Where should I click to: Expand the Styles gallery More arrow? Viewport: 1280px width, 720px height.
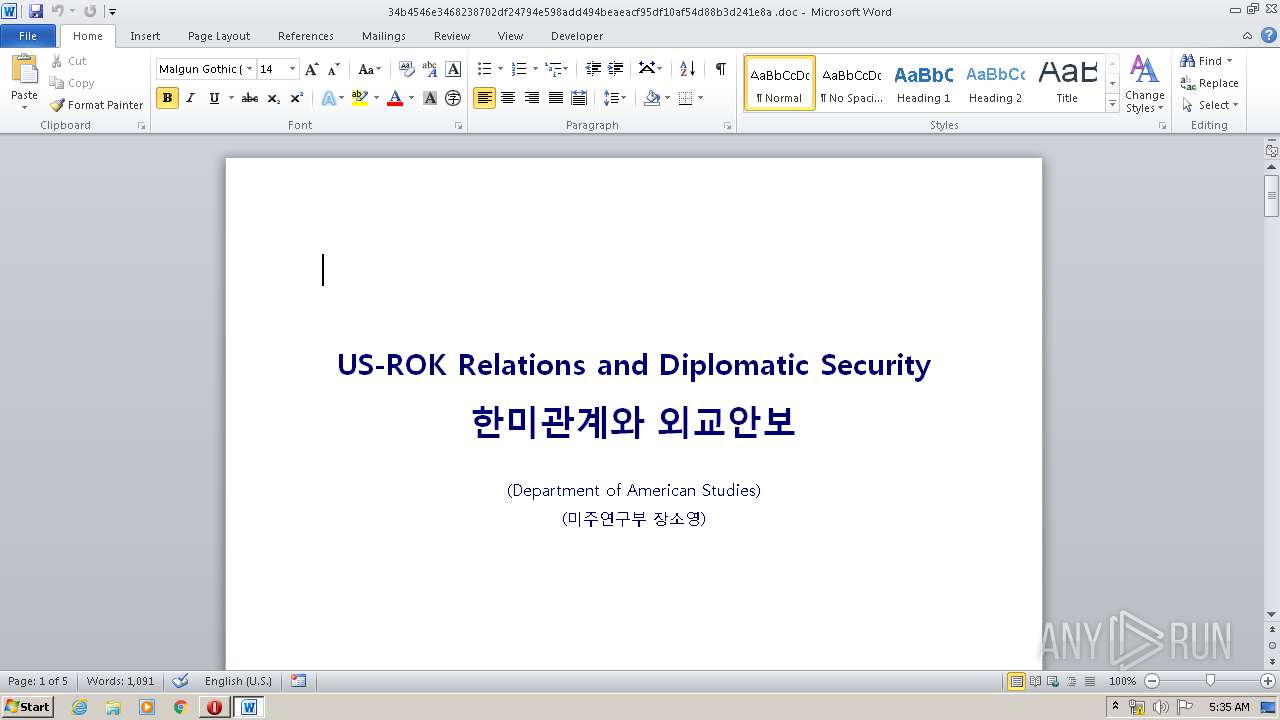1112,103
